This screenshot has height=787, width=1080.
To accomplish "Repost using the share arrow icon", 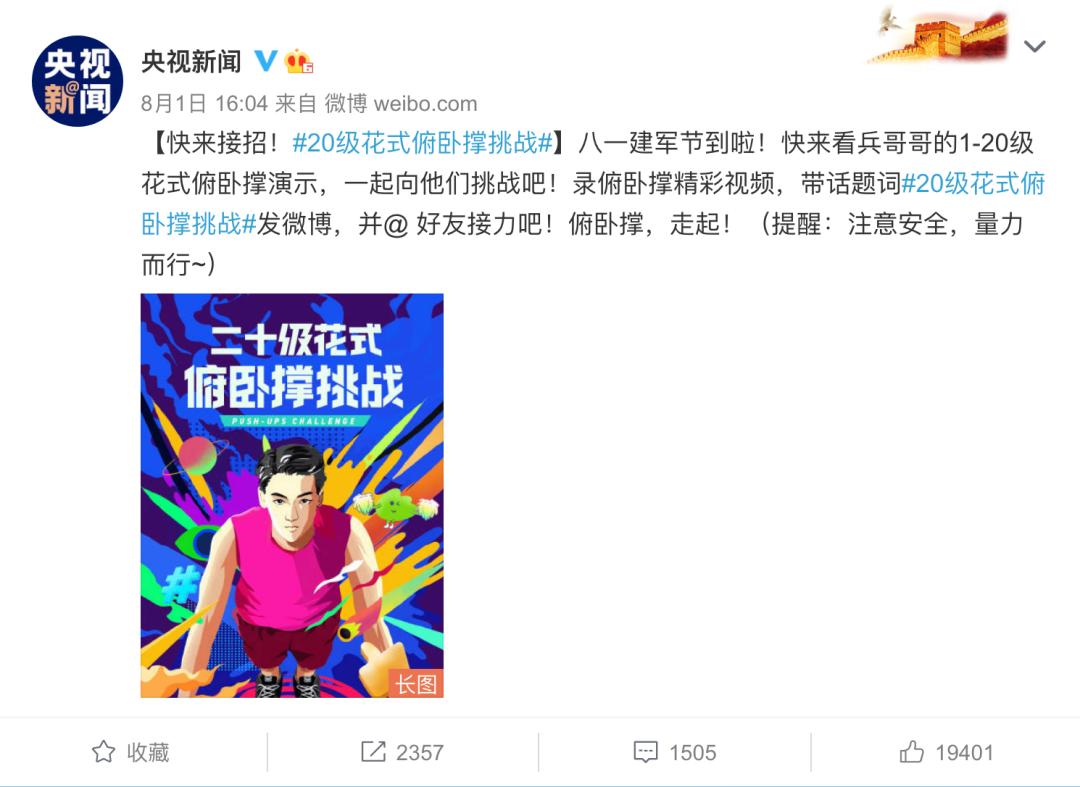I will (373, 751).
